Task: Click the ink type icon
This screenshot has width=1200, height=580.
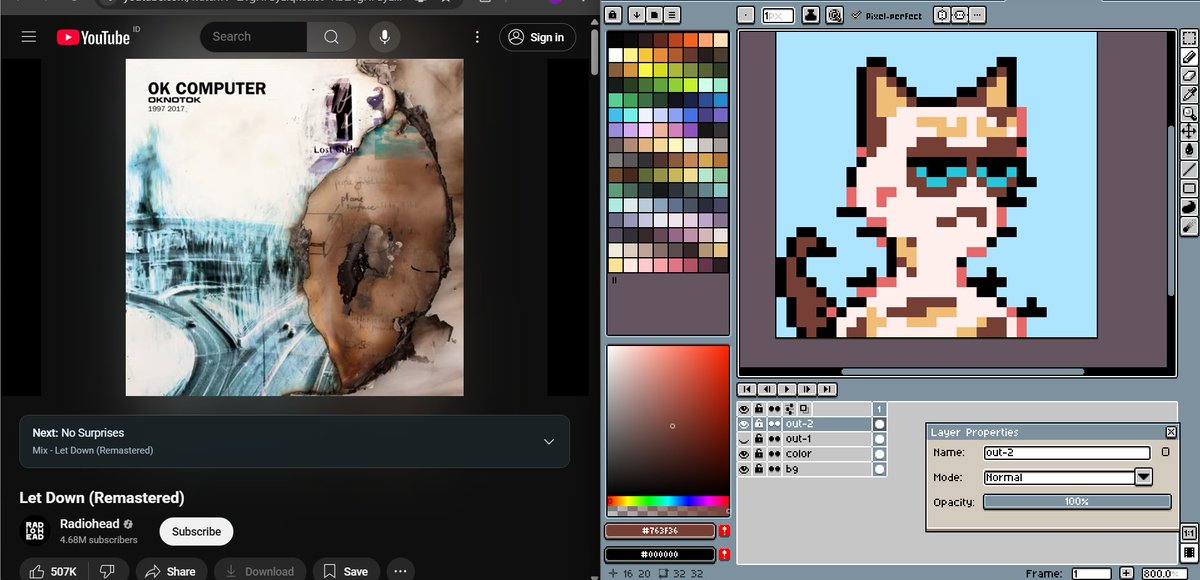Action: coord(813,15)
